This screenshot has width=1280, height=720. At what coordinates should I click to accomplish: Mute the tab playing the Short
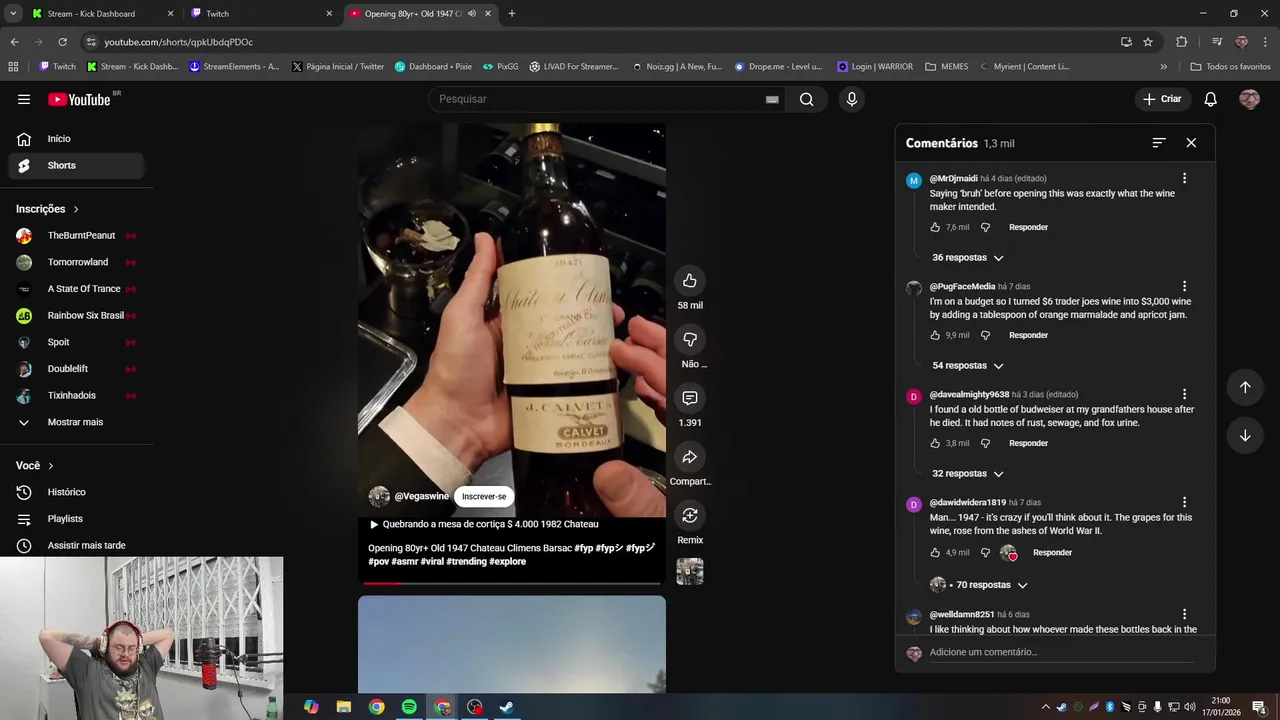[472, 14]
